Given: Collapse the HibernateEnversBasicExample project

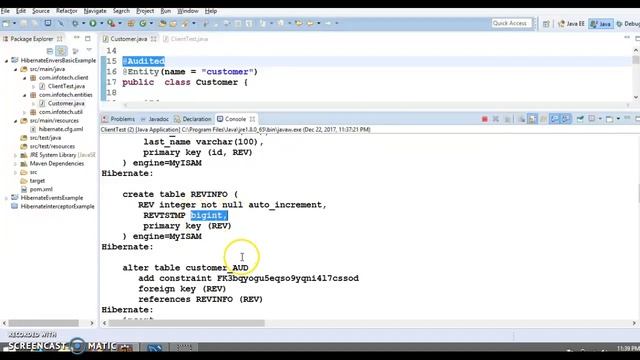Looking at the screenshot, I should (x=6, y=60).
